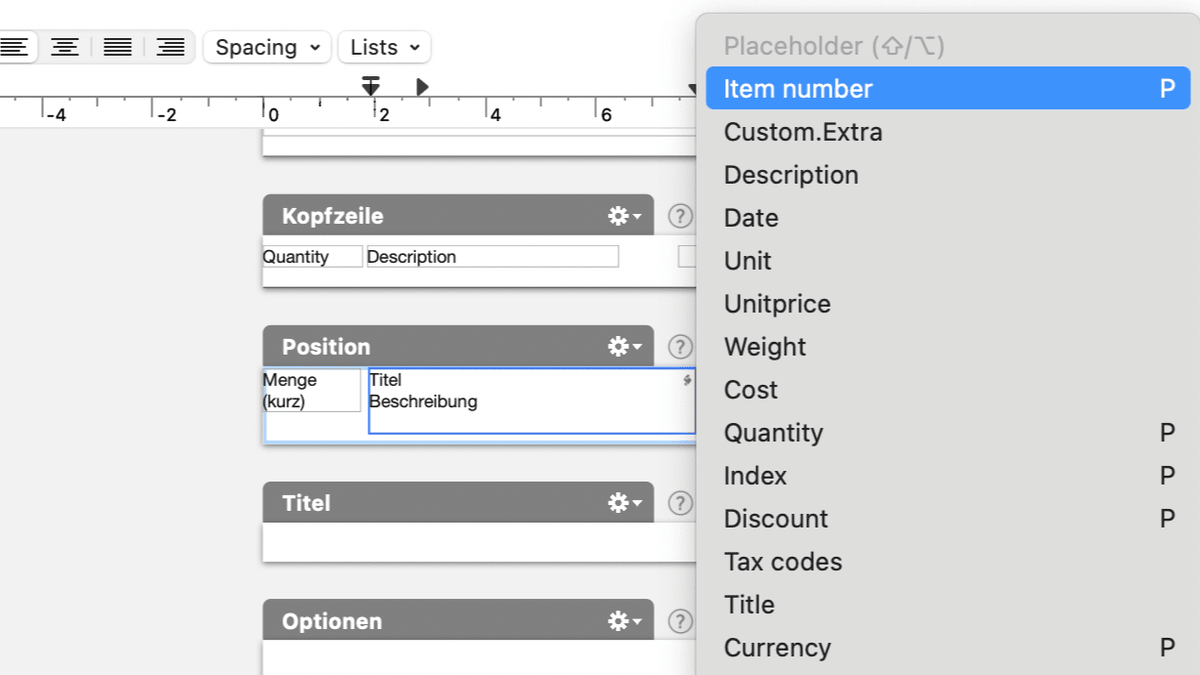Open the Spacing dropdown
This screenshot has height=675, width=1200.
coord(267,47)
